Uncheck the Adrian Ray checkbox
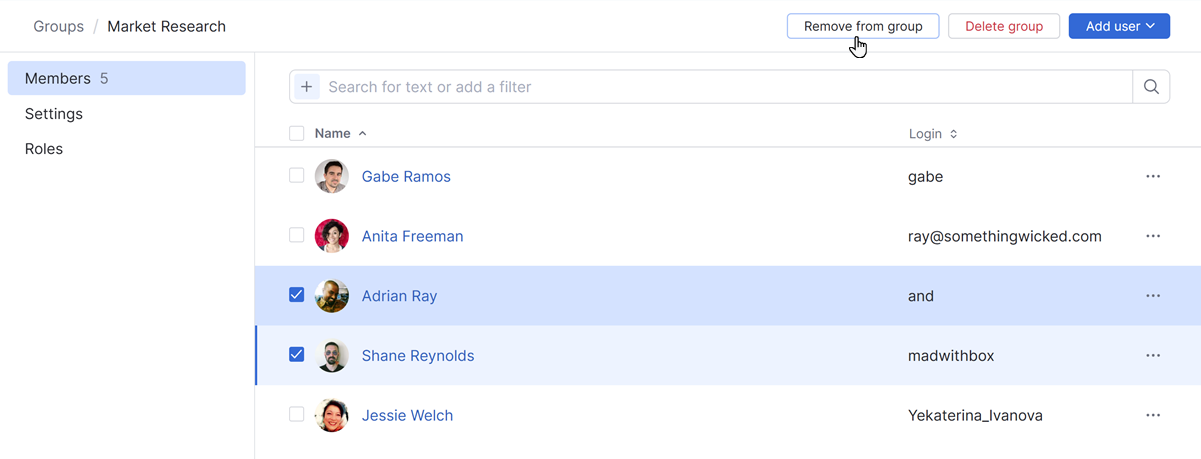Viewport: 1201px width, 459px height. [297, 295]
